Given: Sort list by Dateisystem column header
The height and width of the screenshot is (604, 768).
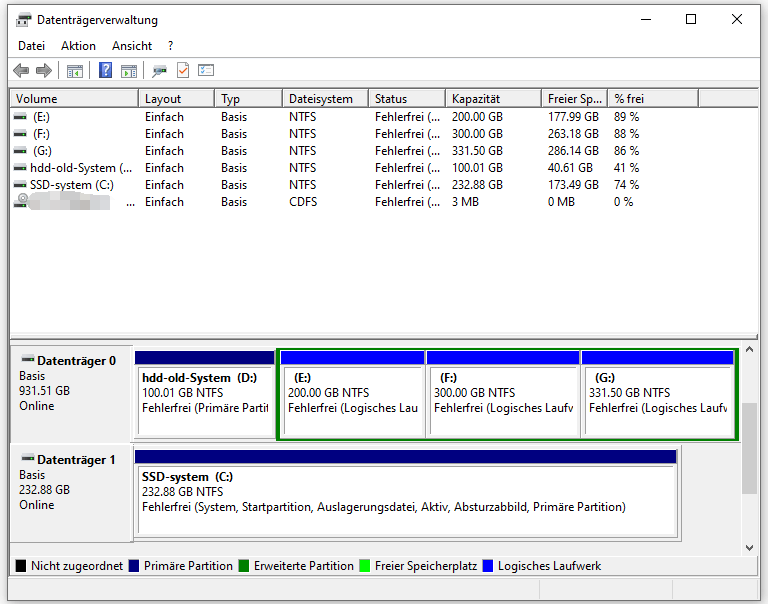Looking at the screenshot, I should [x=320, y=99].
